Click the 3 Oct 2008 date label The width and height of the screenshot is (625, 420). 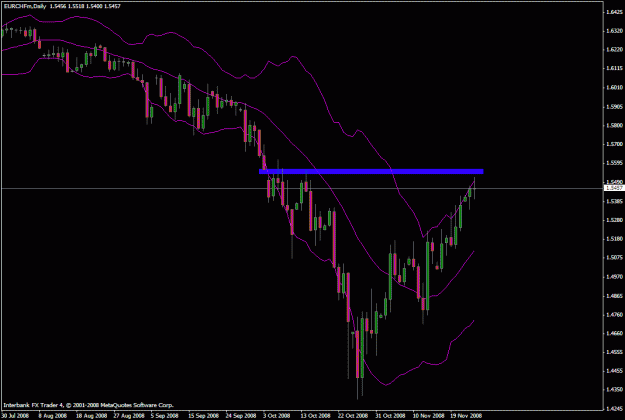[277, 416]
